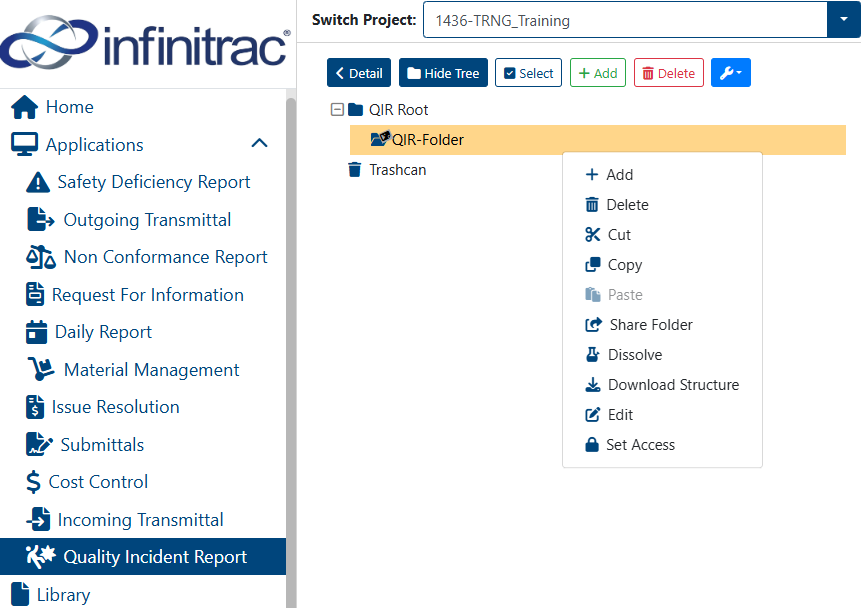Click the Safety Deficiency Report warning icon
The width and height of the screenshot is (861, 608).
click(x=38, y=182)
